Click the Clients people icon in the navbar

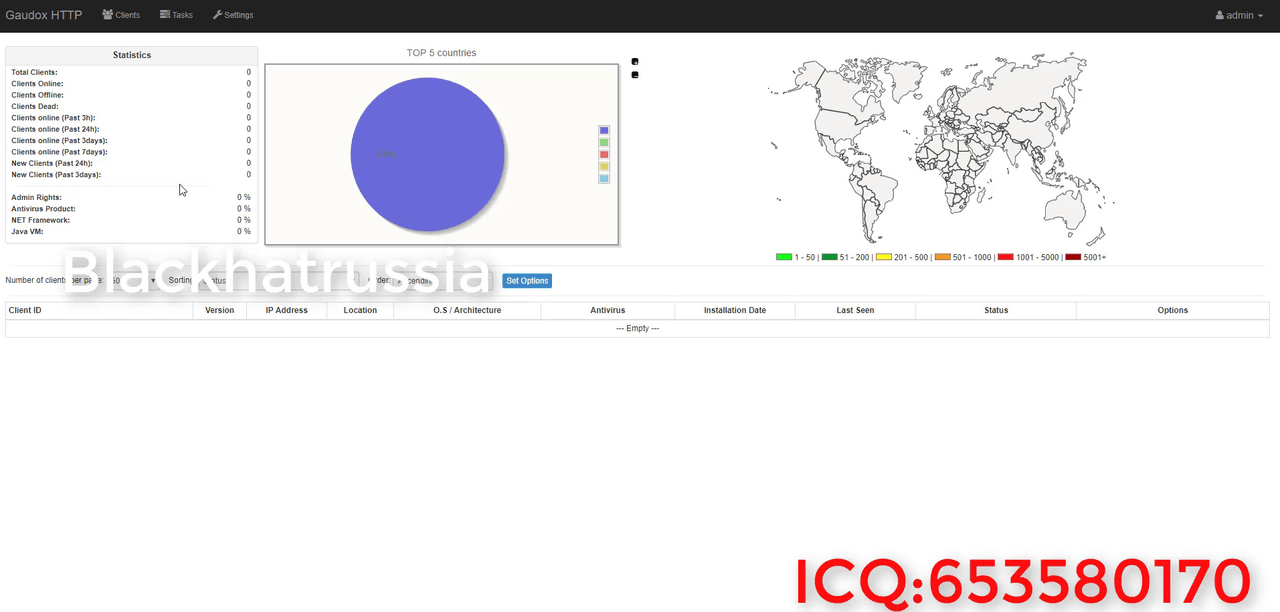(107, 14)
